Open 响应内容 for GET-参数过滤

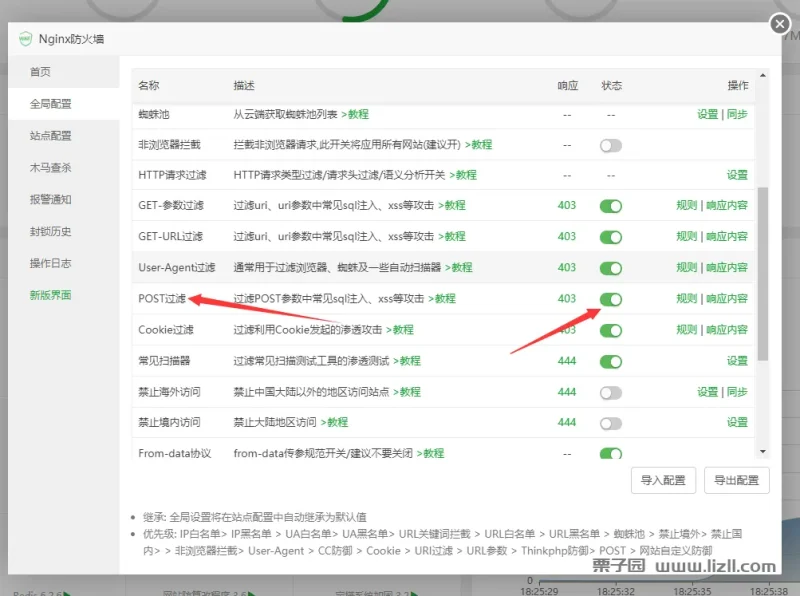click(727, 205)
